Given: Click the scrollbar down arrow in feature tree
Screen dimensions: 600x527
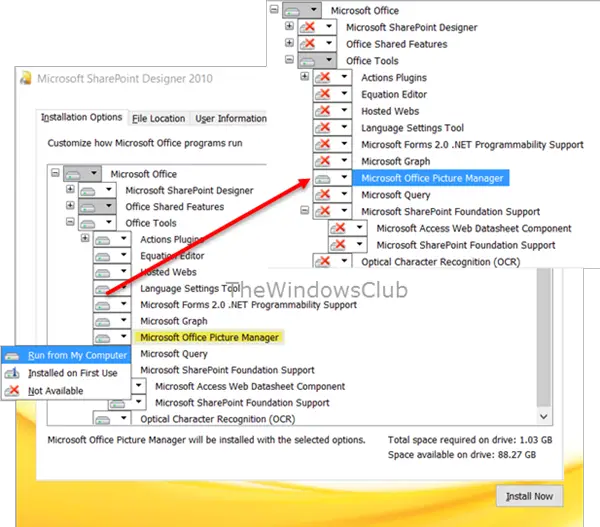Looking at the screenshot, I should click(544, 416).
